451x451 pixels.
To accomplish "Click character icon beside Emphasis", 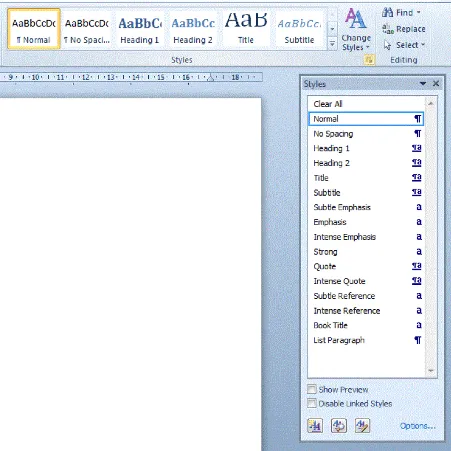I will 419,222.
